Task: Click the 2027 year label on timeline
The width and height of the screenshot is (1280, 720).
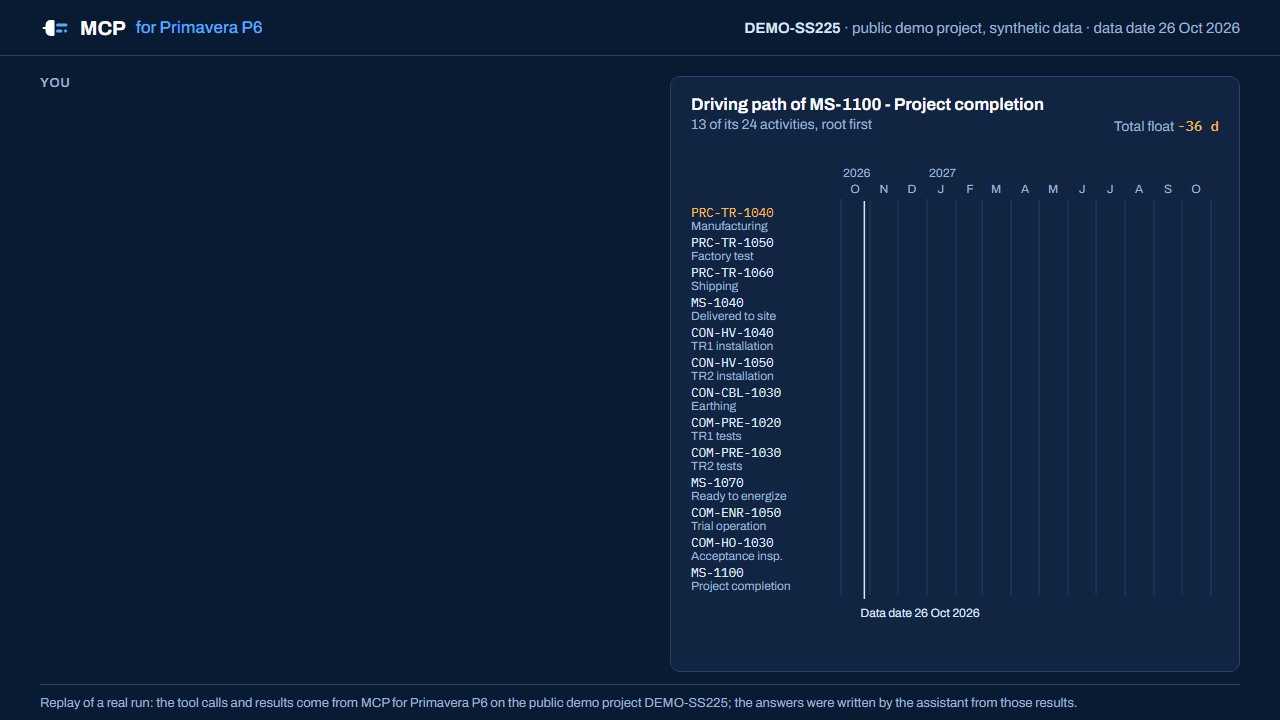Action: click(x=942, y=173)
